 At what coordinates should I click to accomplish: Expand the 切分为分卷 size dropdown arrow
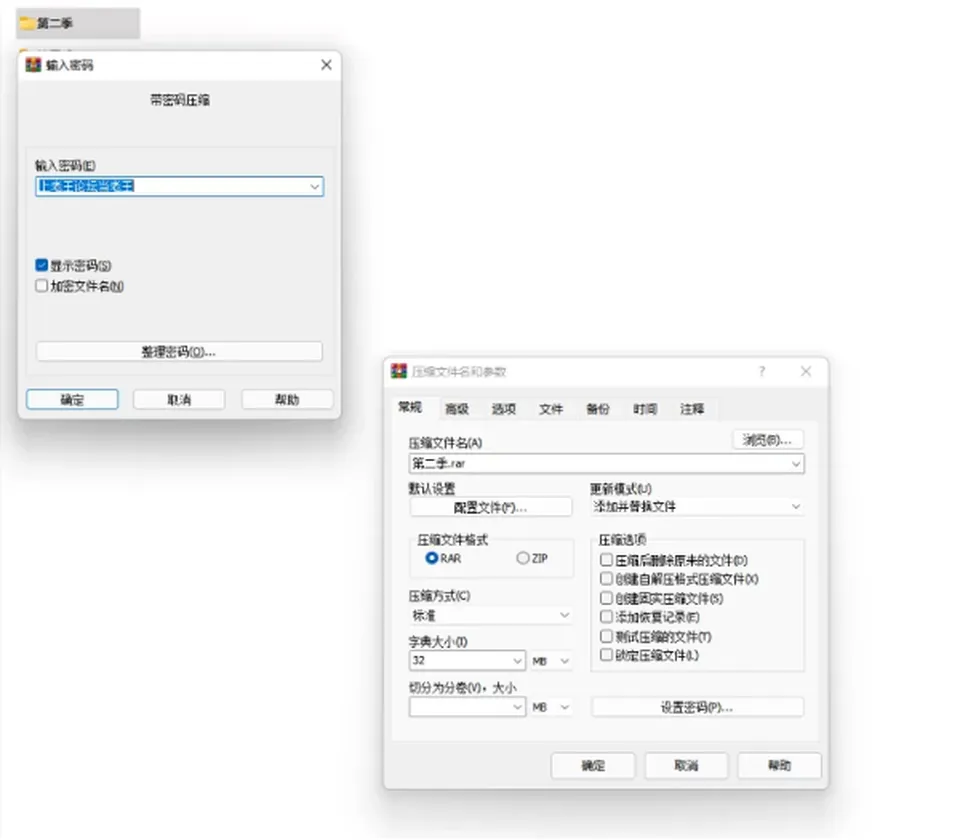click(517, 707)
